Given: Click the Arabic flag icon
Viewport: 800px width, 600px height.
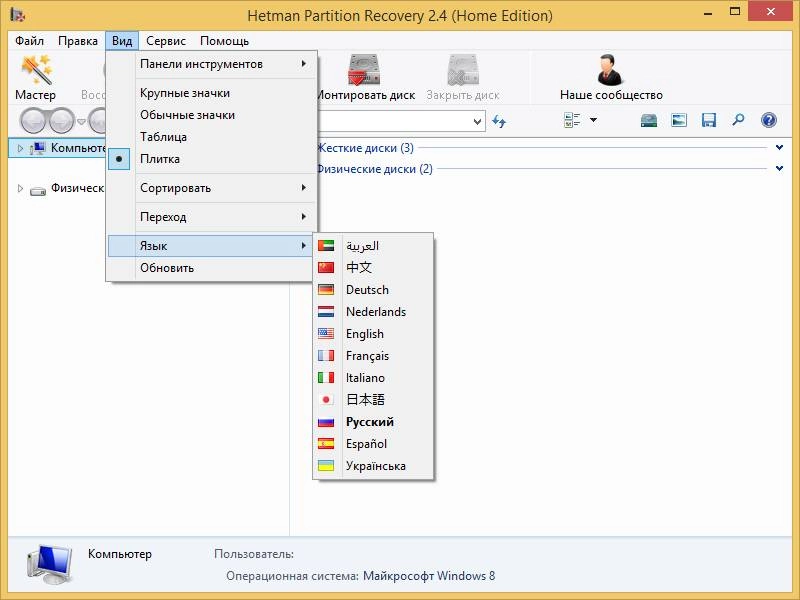Looking at the screenshot, I should [x=326, y=245].
